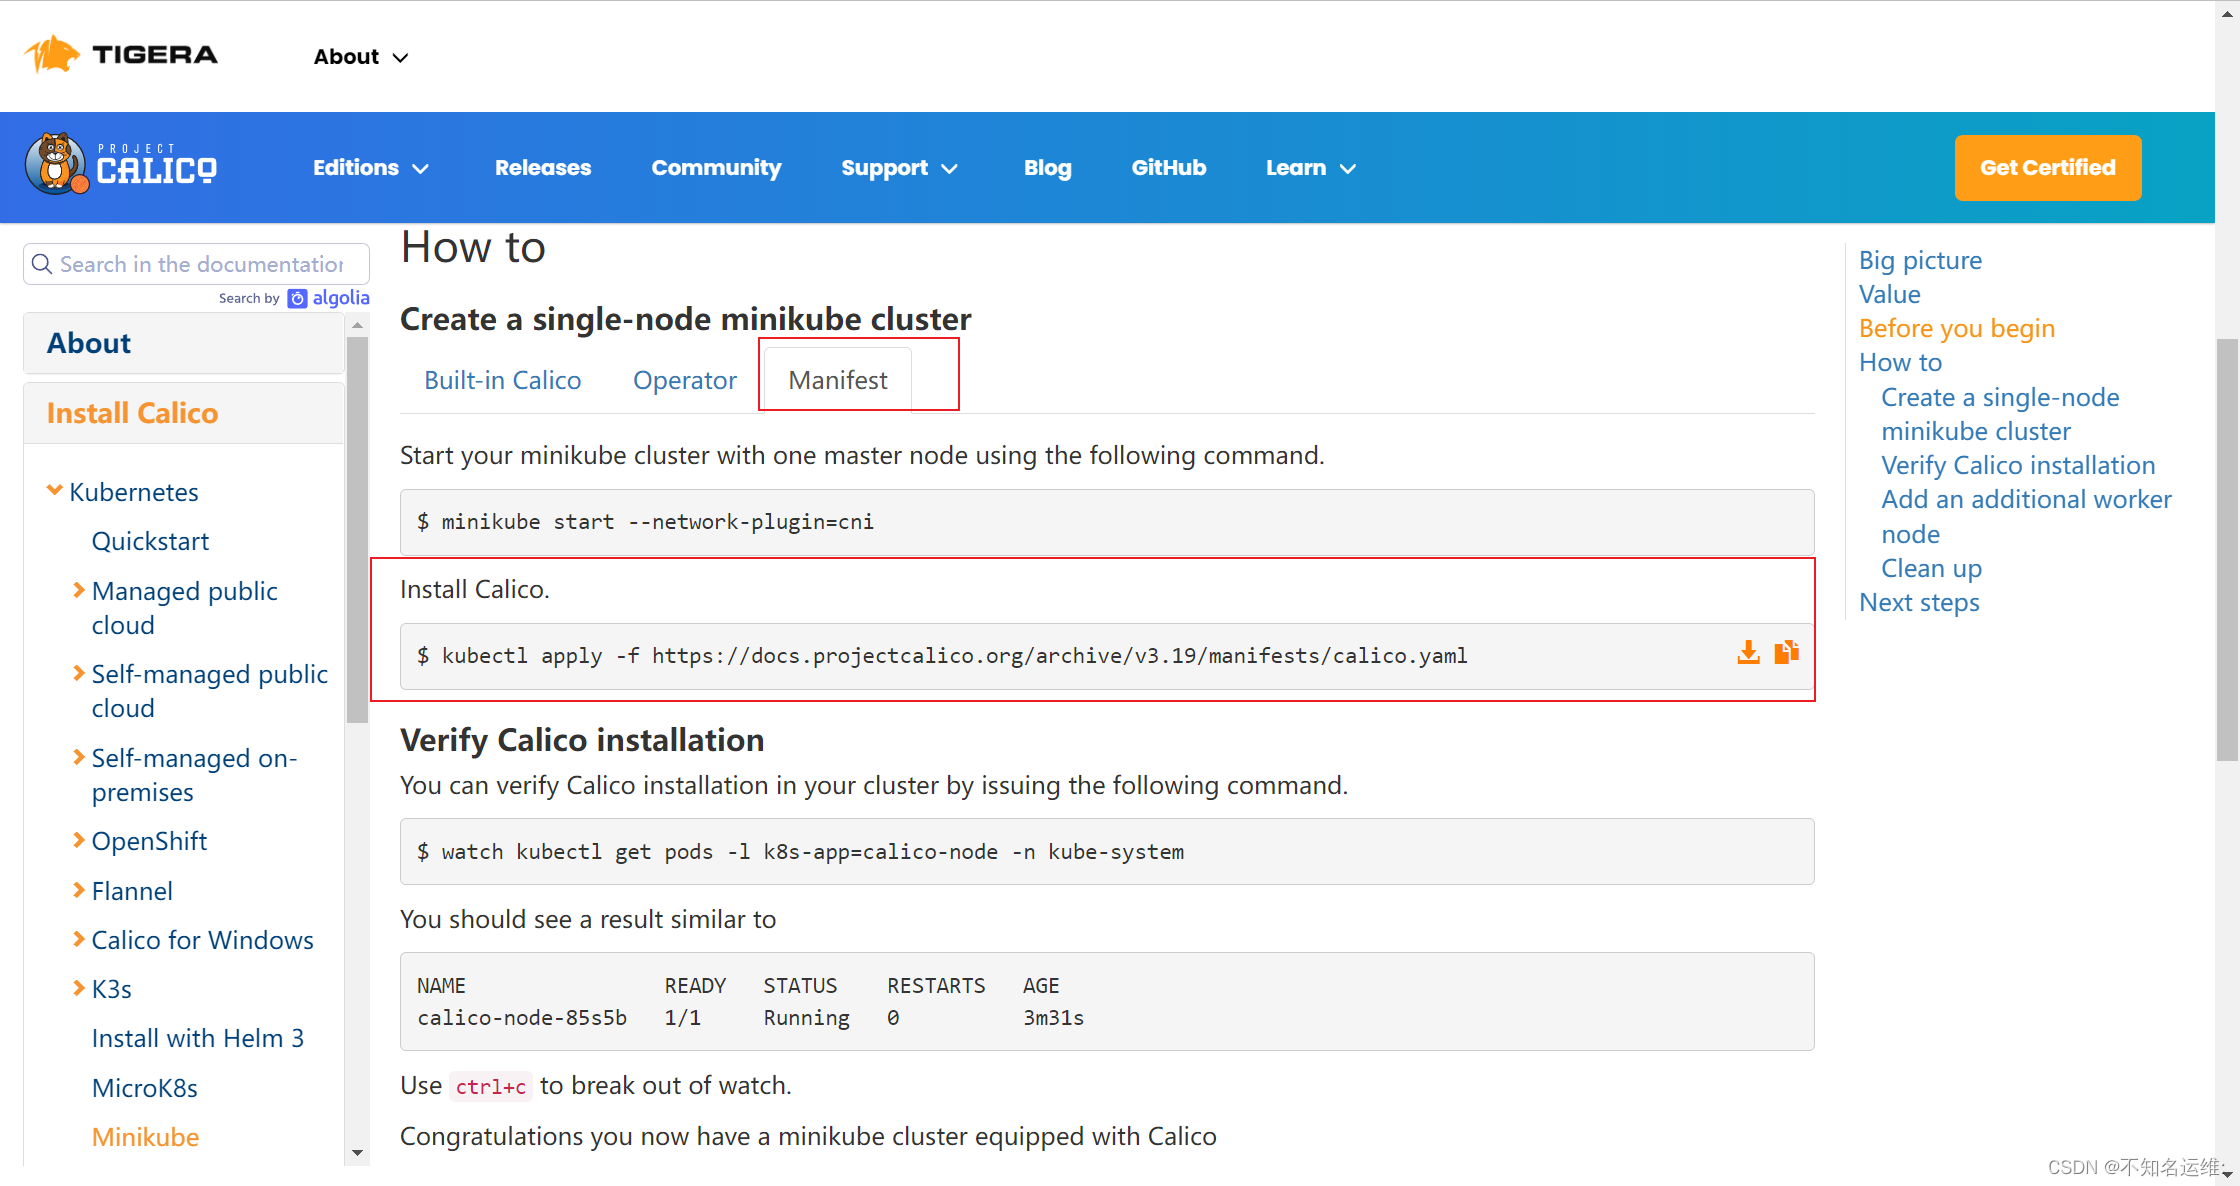
Task: Focus the documentation search field
Action: pos(197,264)
